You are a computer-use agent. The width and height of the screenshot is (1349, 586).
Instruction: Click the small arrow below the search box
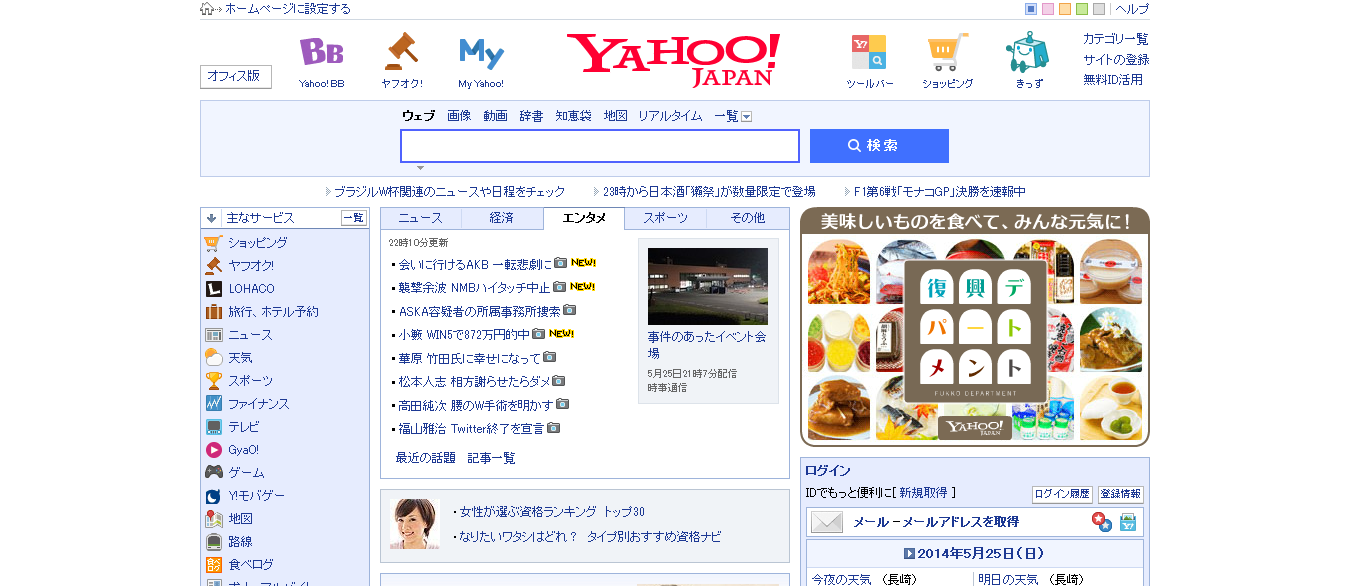pyautogui.click(x=420, y=168)
